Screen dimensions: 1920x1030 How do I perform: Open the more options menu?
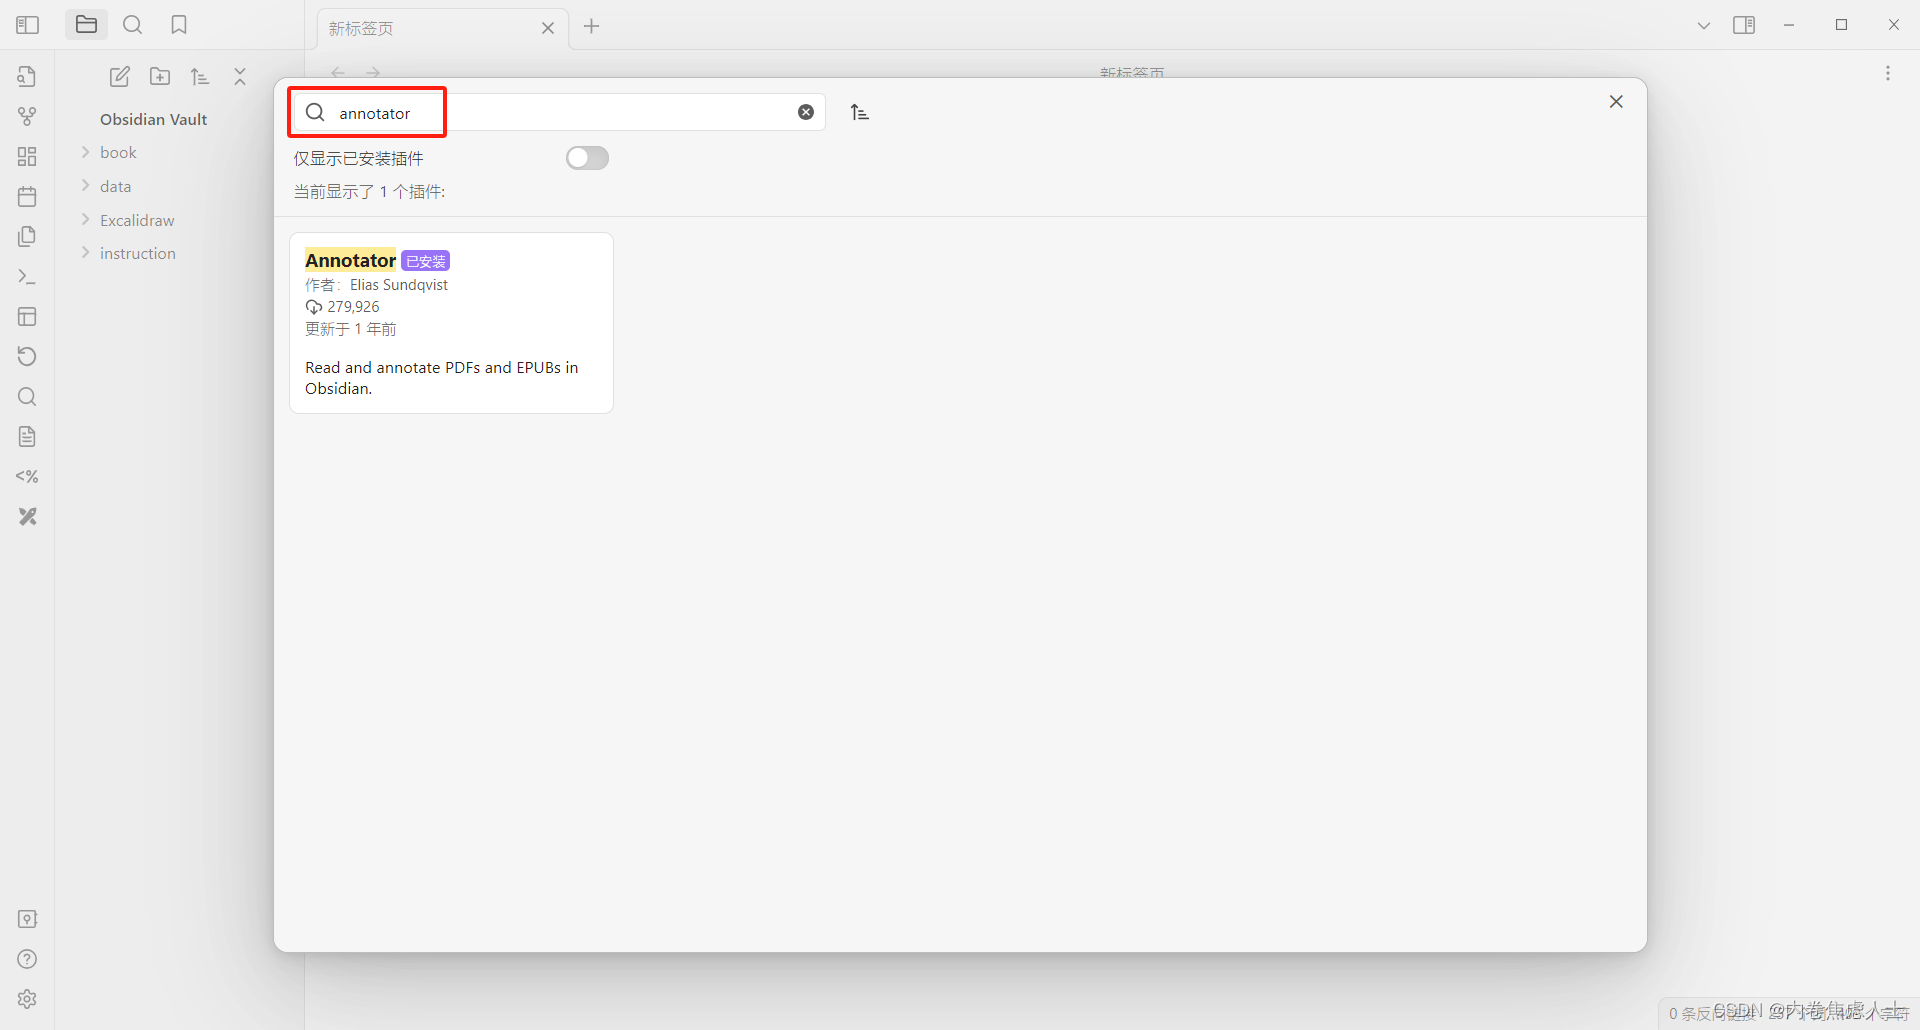(x=1888, y=73)
